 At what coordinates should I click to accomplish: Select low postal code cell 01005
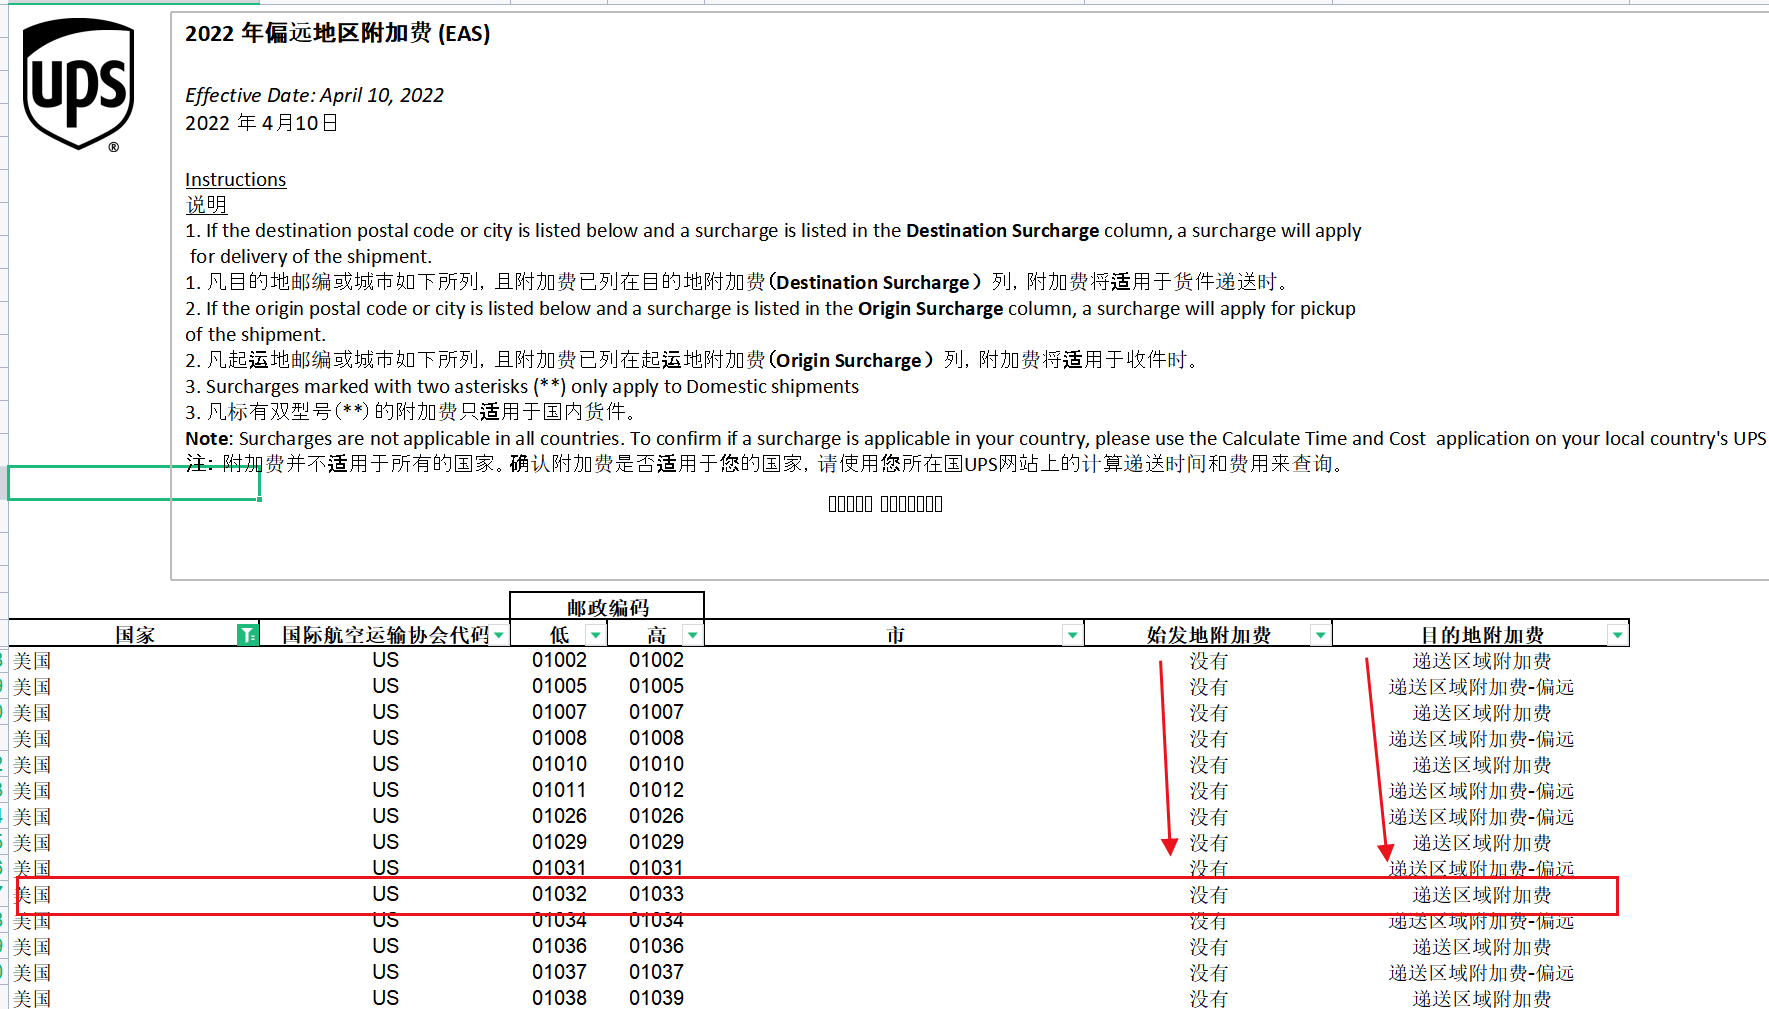[x=559, y=686]
